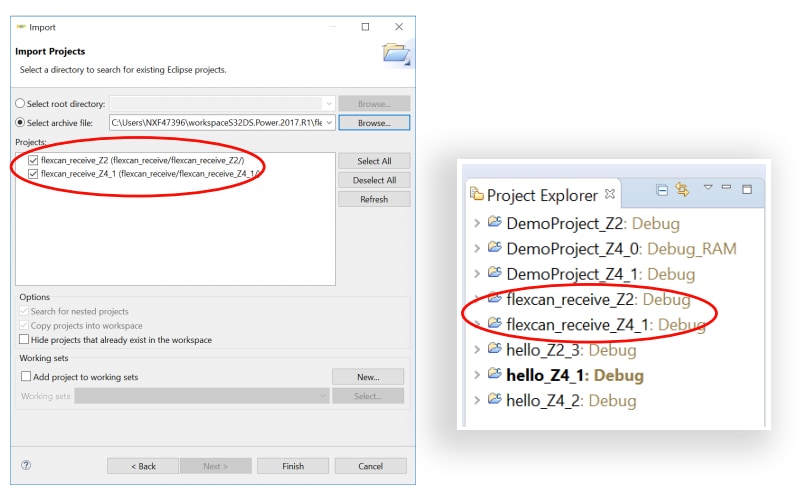Open the archive file path dropdown

[328, 123]
